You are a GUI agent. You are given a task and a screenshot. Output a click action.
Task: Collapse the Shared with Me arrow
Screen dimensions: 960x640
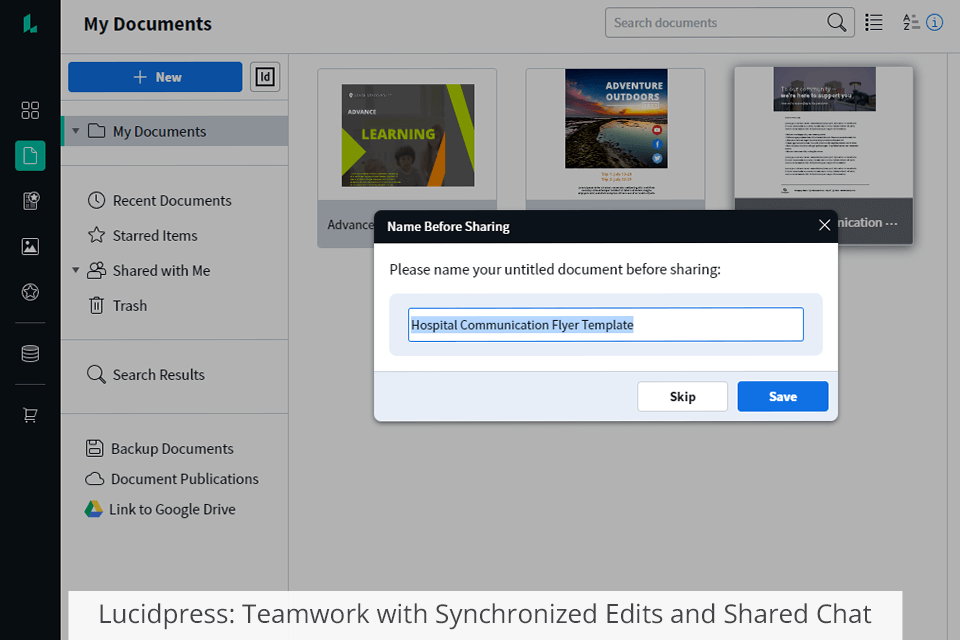pos(76,270)
